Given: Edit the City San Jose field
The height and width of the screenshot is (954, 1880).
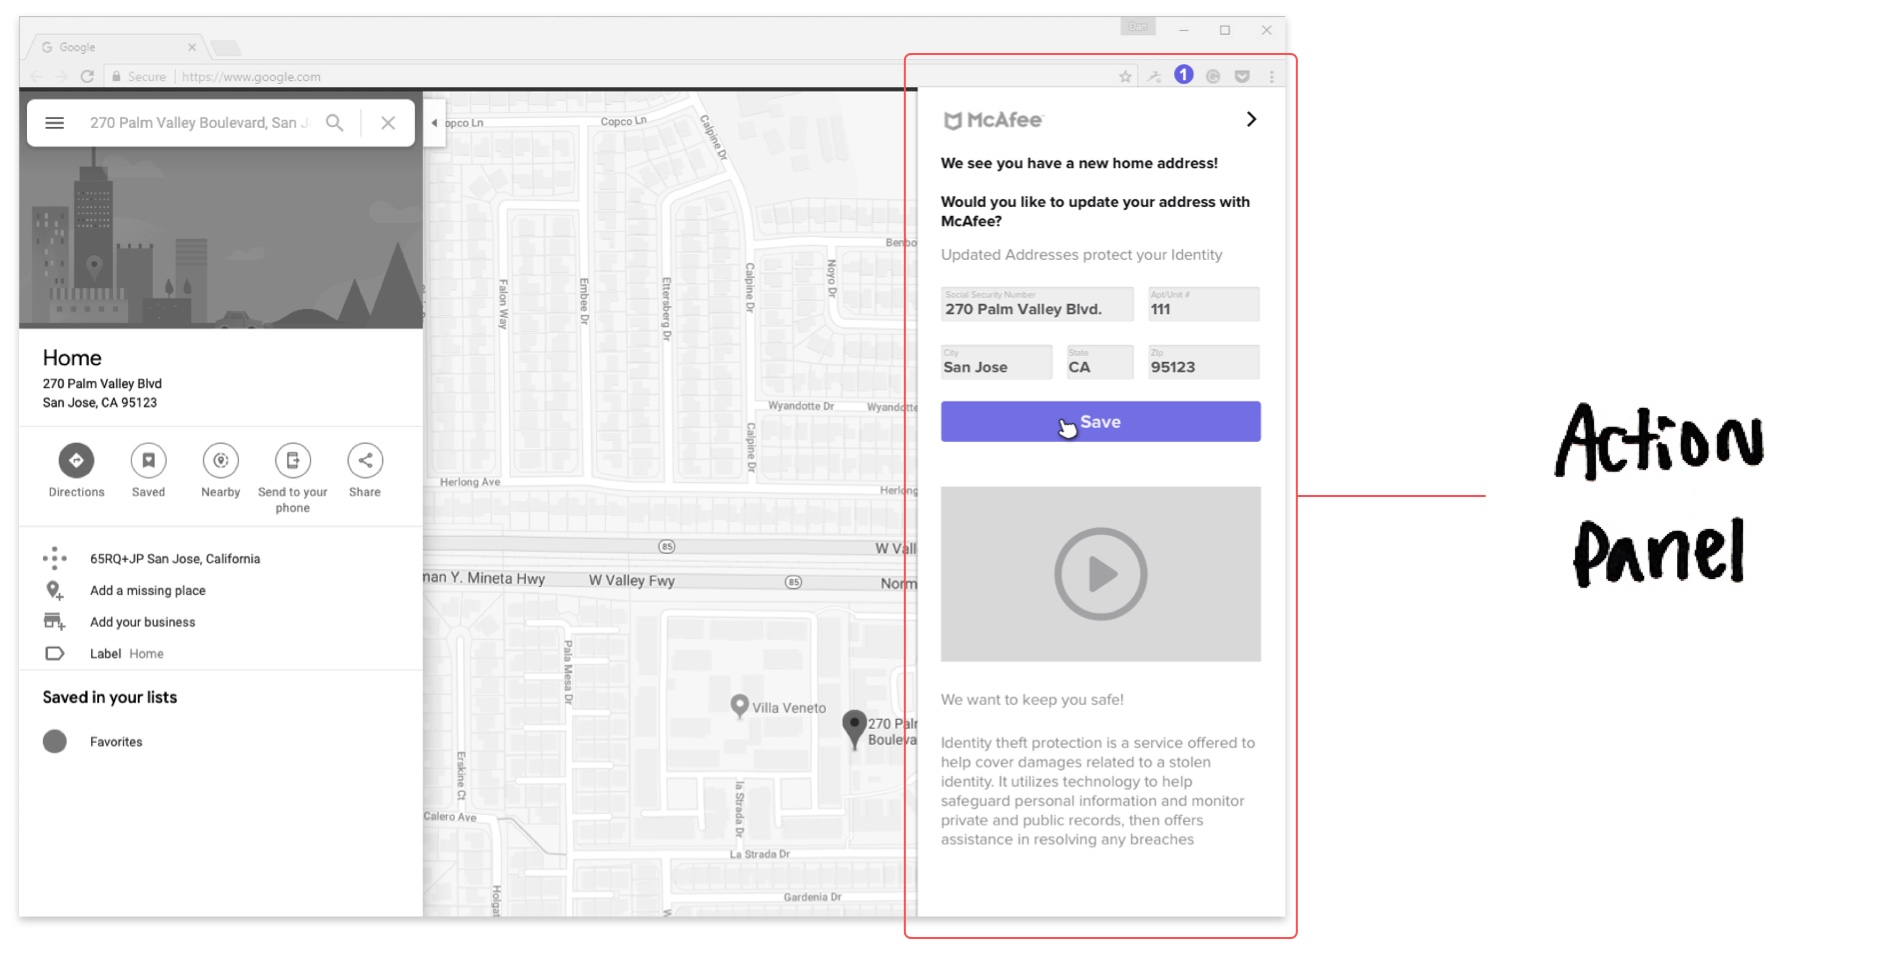Looking at the screenshot, I should (x=996, y=362).
